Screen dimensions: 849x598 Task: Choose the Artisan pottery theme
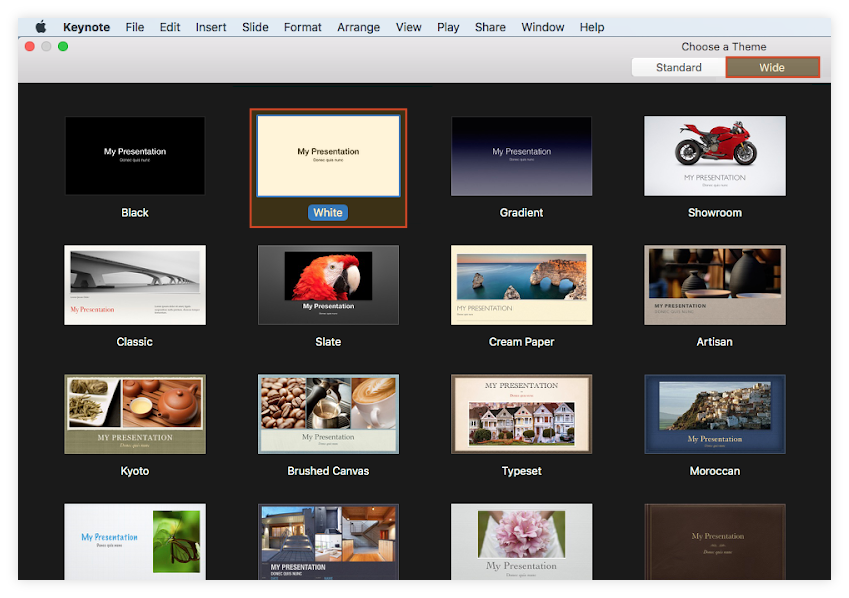click(x=714, y=285)
